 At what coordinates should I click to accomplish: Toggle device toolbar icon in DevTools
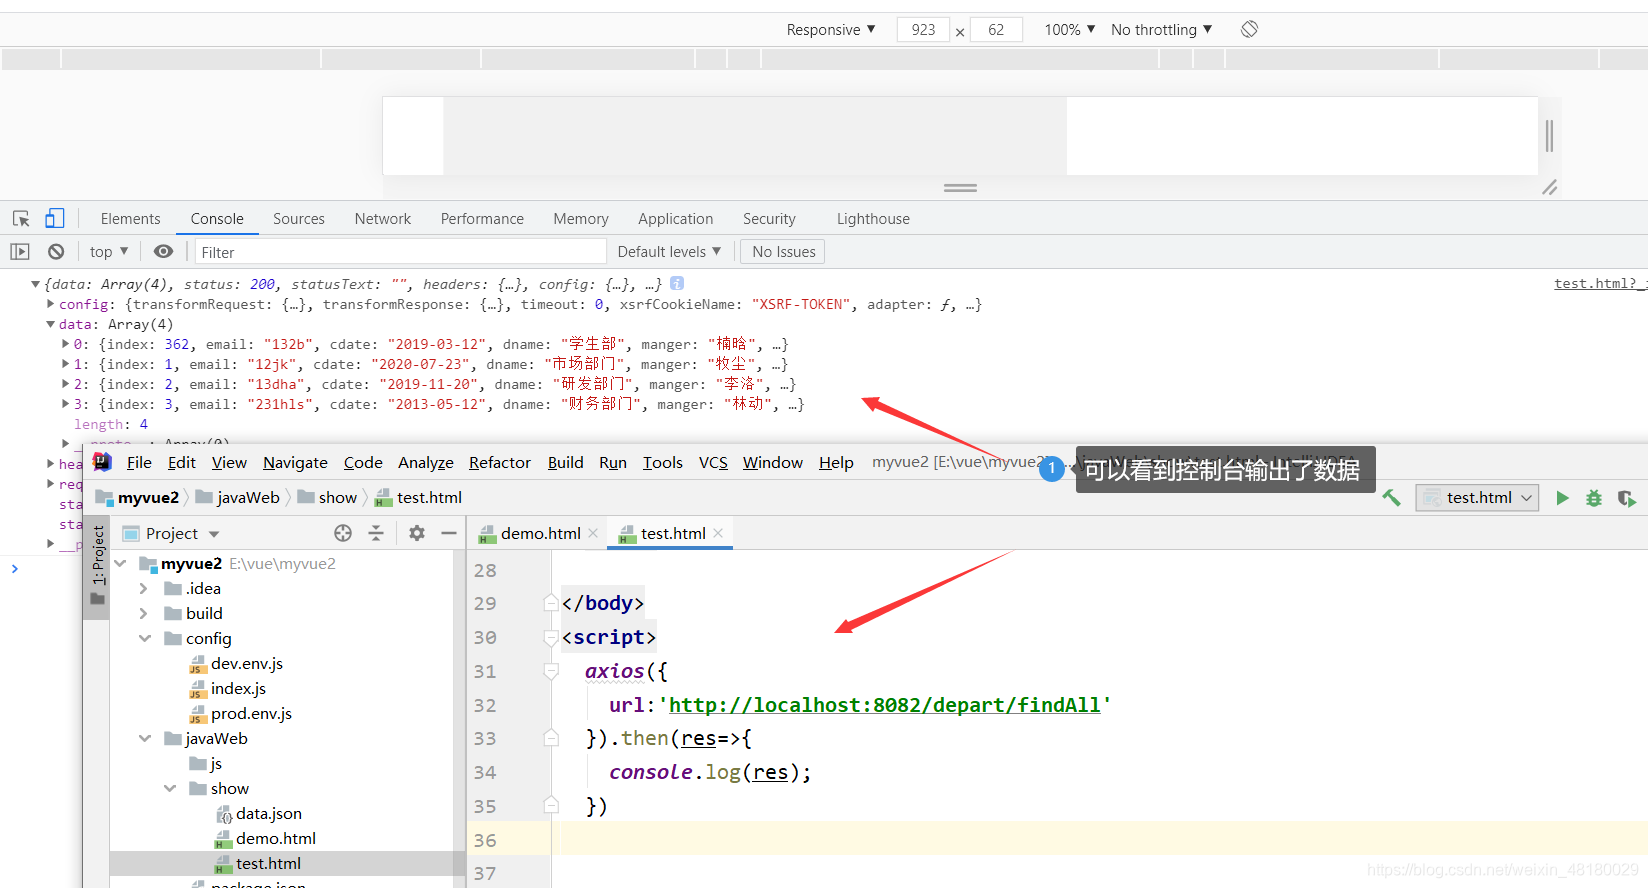tap(55, 218)
